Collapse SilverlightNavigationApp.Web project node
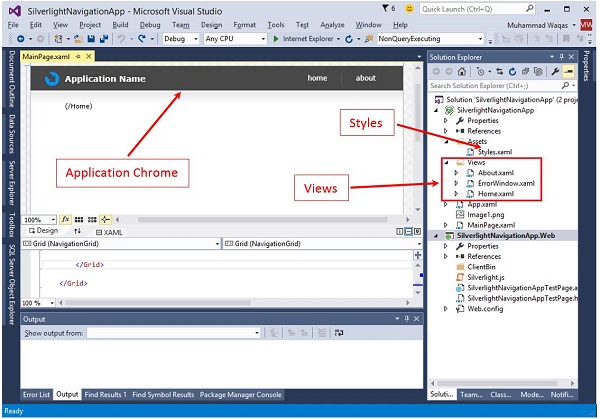The width and height of the screenshot is (600, 419). click(436, 236)
